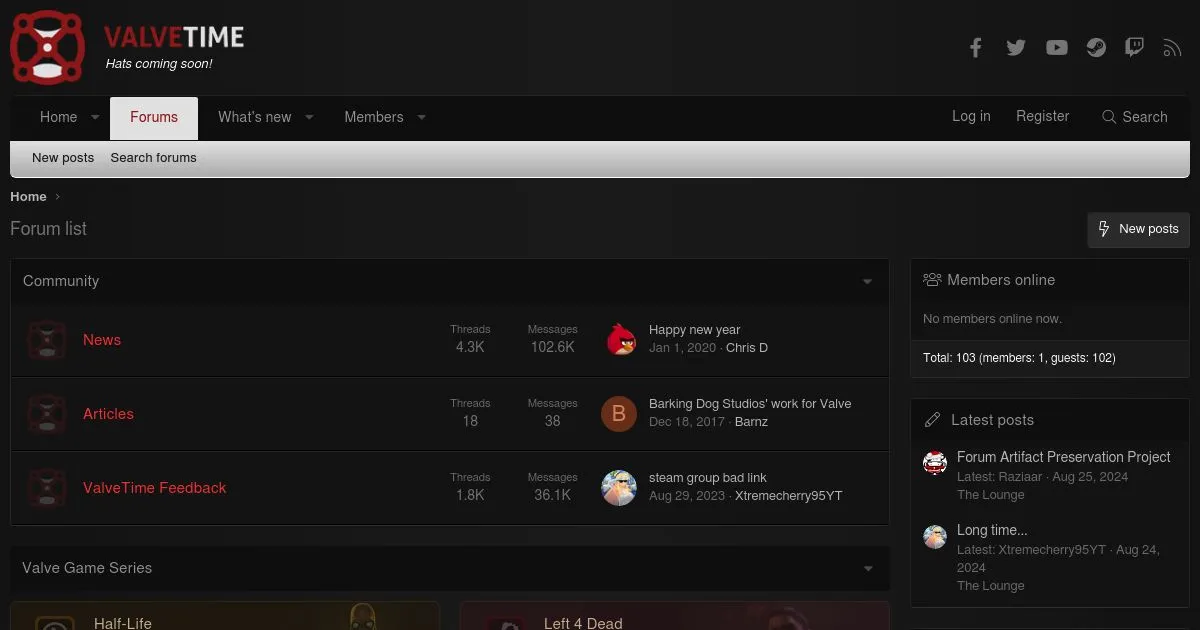This screenshot has height=630, width=1200.
Task: Collapse the Community category
Action: [867, 282]
